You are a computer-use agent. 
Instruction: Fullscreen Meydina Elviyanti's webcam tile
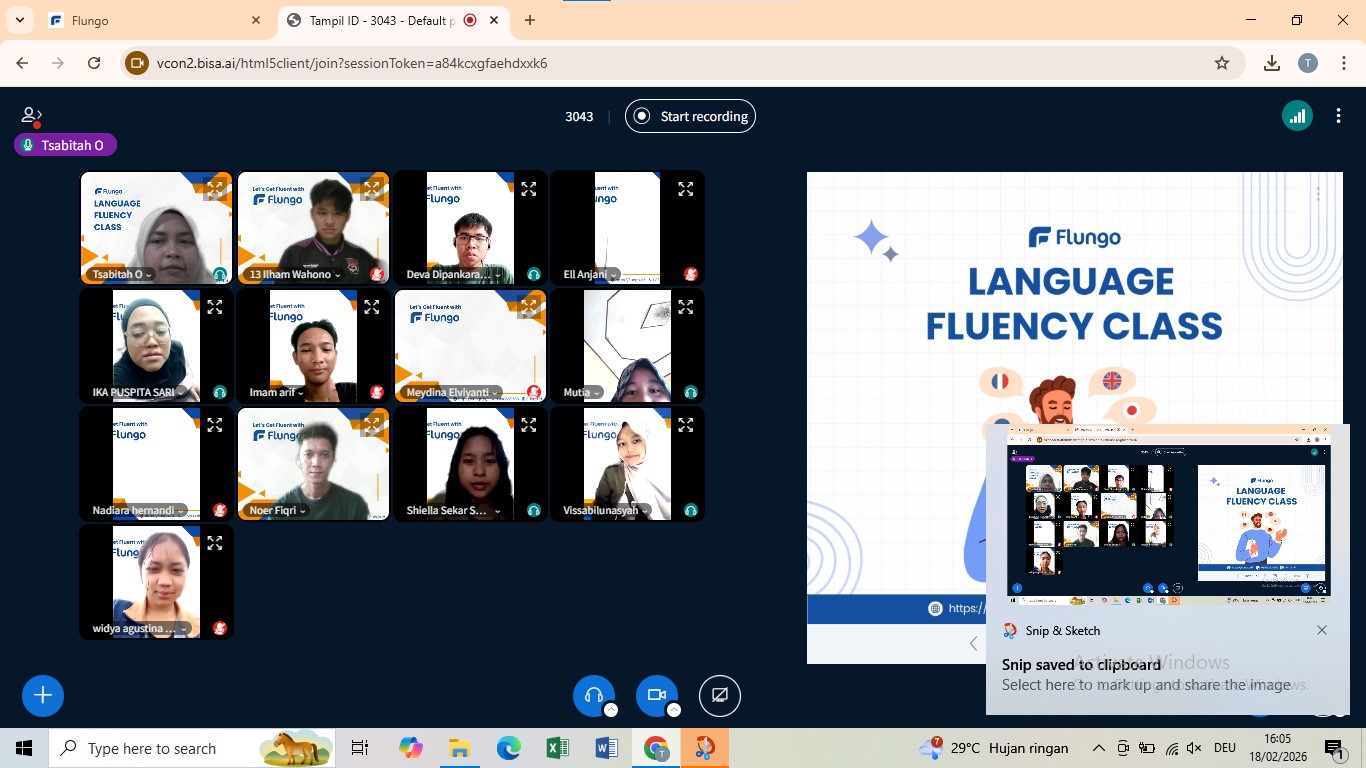tap(529, 306)
